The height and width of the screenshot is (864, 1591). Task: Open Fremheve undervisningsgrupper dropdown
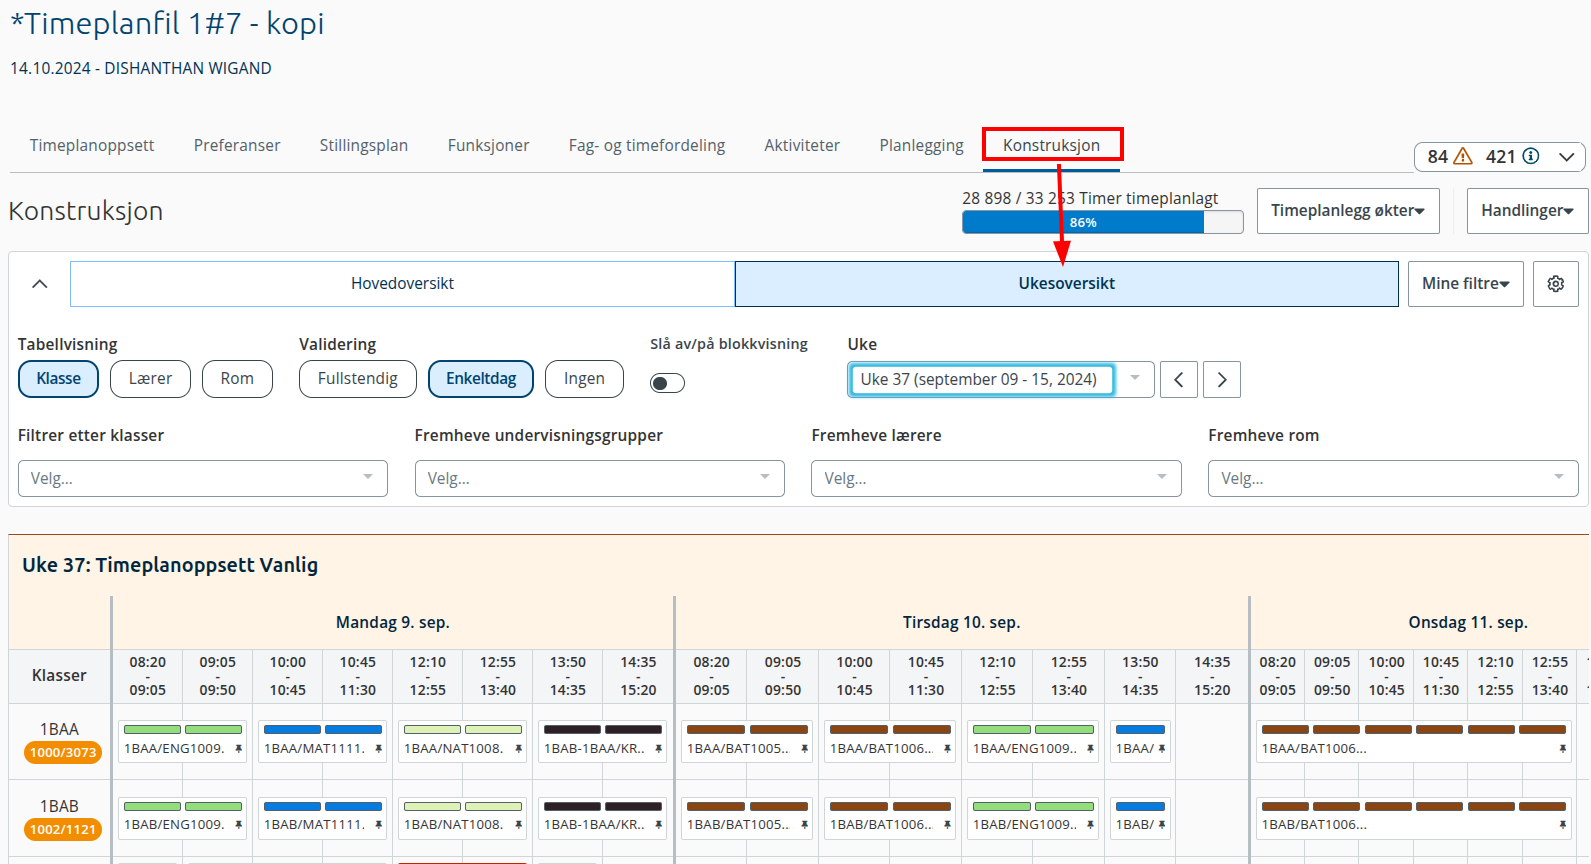tap(600, 479)
